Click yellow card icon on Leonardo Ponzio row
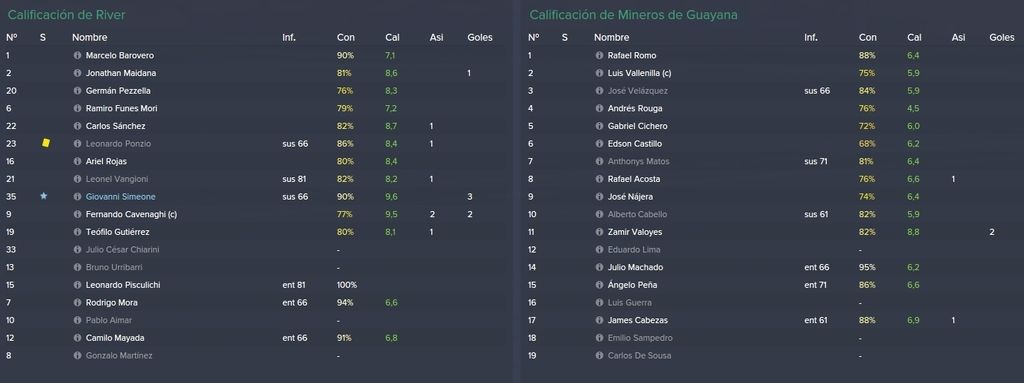The height and width of the screenshot is (383, 1024). coord(45,142)
